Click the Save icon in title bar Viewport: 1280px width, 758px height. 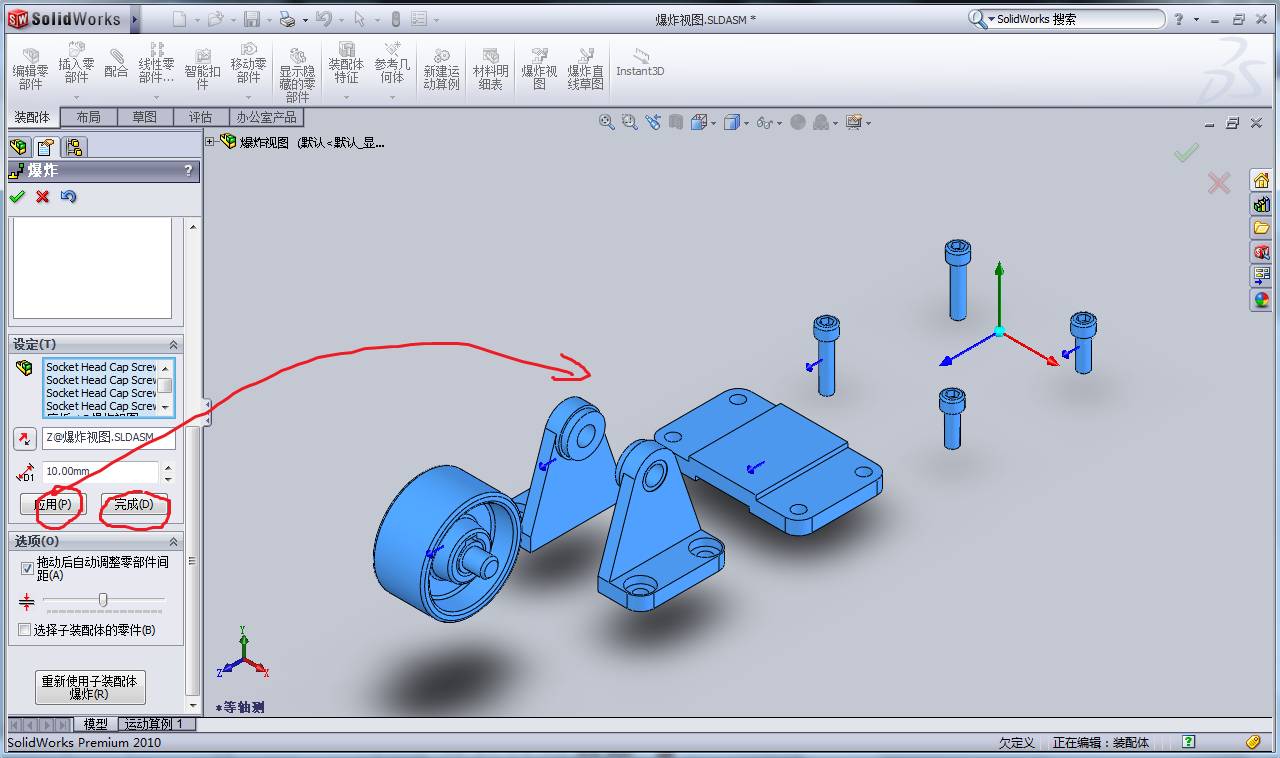(x=252, y=19)
